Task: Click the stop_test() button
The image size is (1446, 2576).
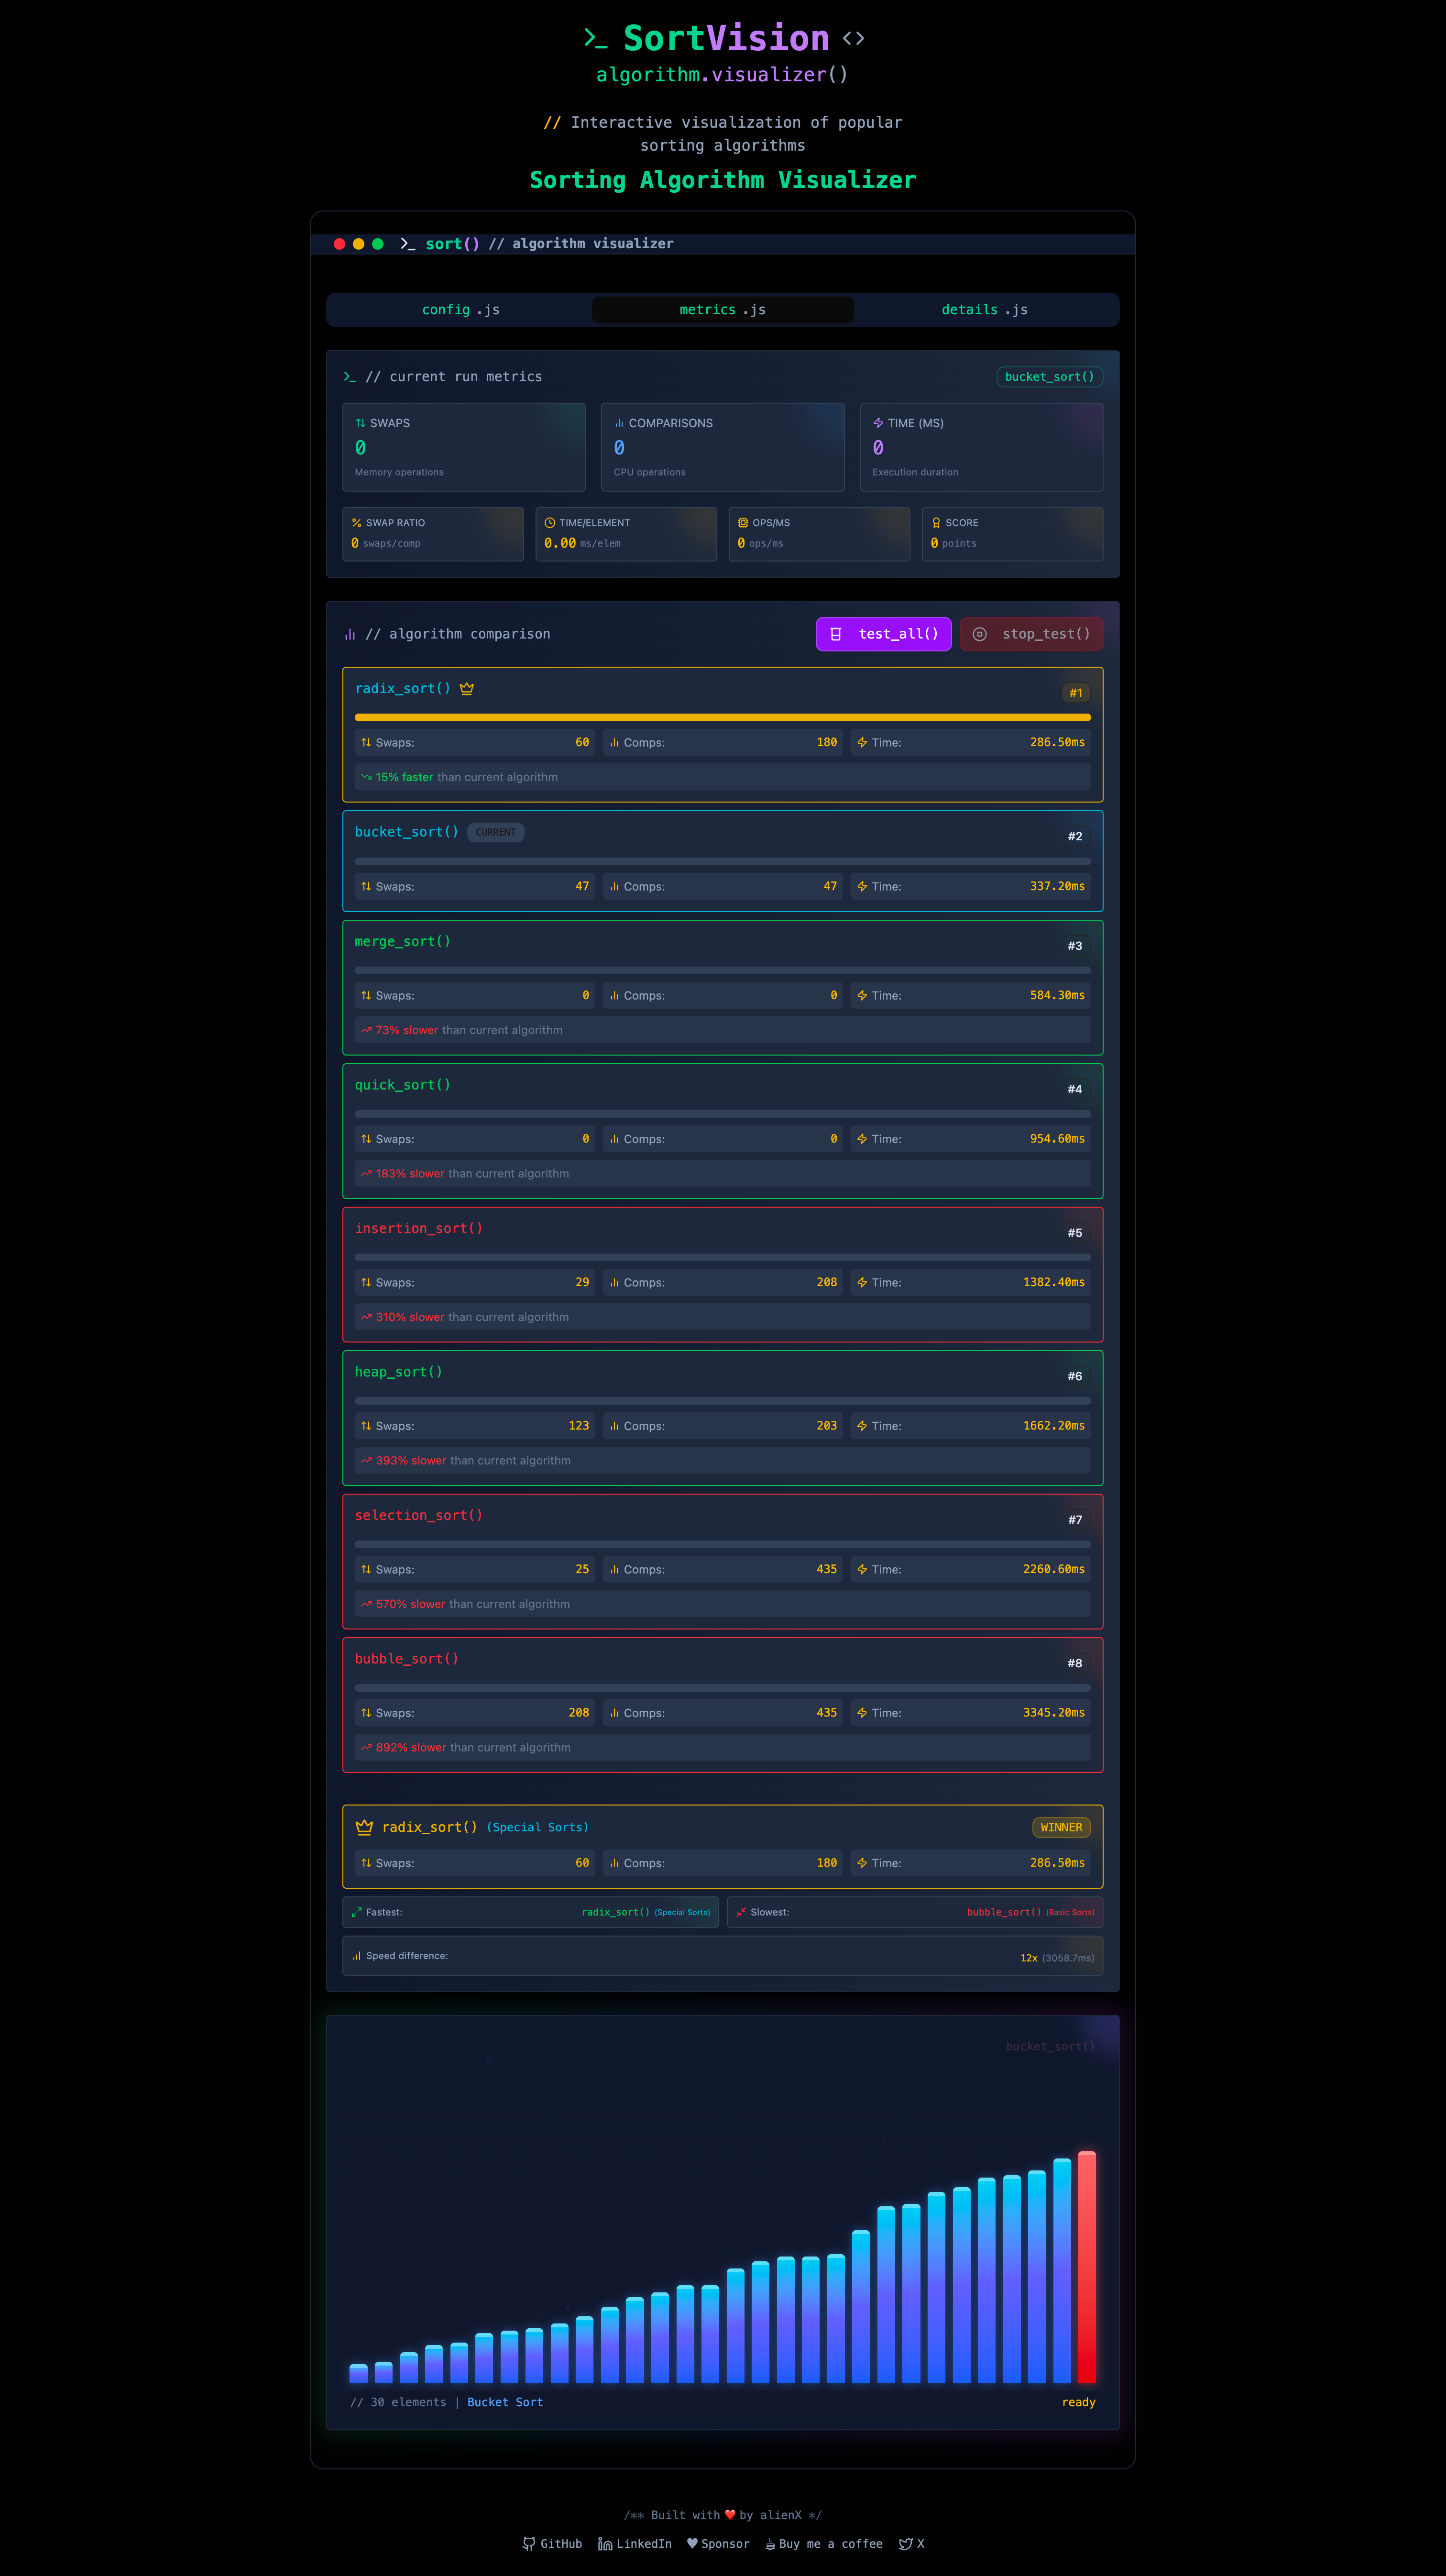Action: click(1031, 634)
